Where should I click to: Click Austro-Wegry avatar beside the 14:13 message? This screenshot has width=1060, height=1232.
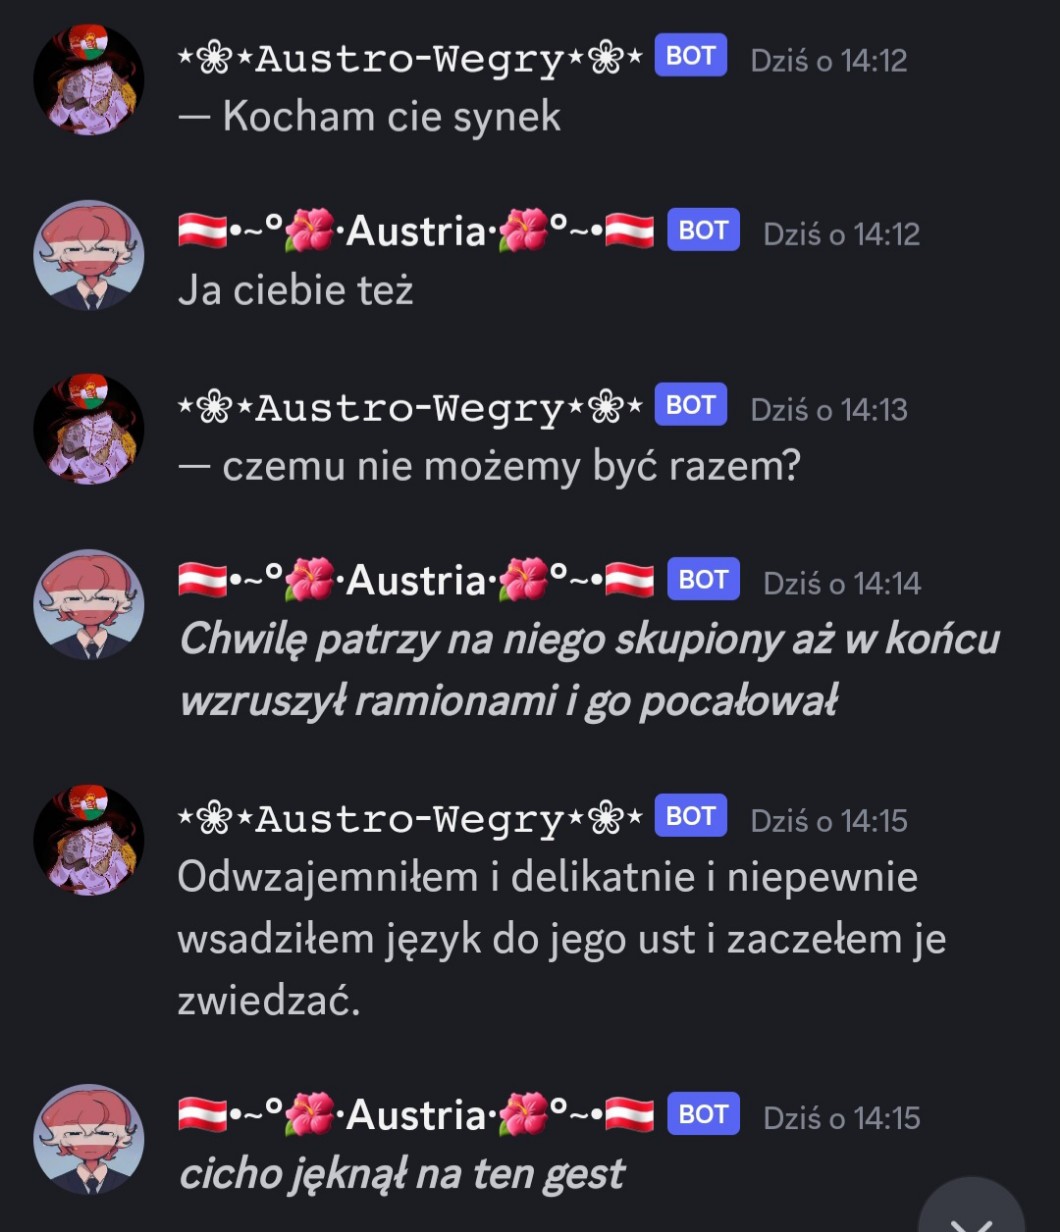(89, 430)
